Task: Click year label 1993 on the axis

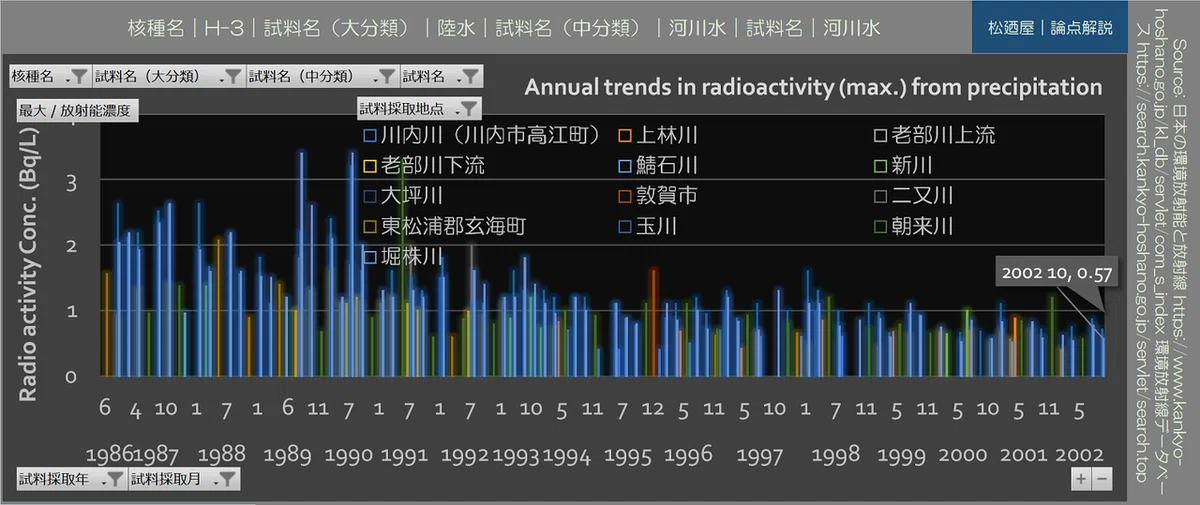Action: pyautogui.click(x=517, y=456)
